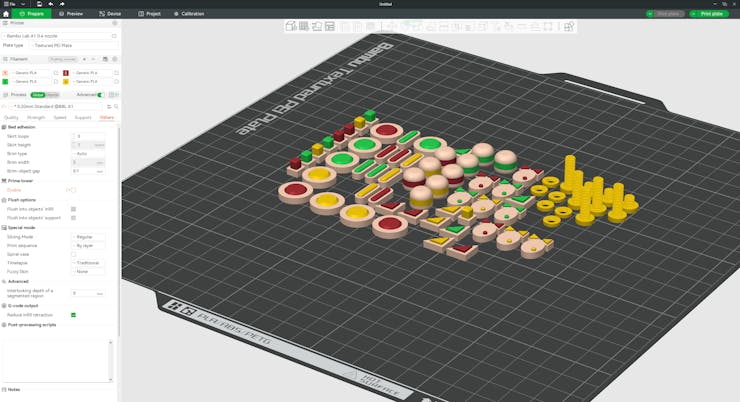Enable the Spiral vase checkbox
The image size is (740, 402).
(73, 254)
